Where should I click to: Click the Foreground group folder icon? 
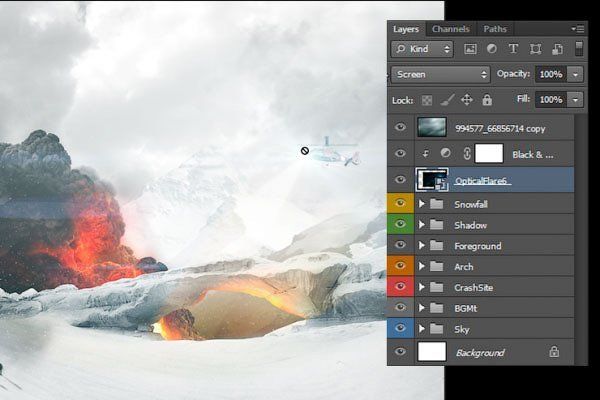pos(437,245)
